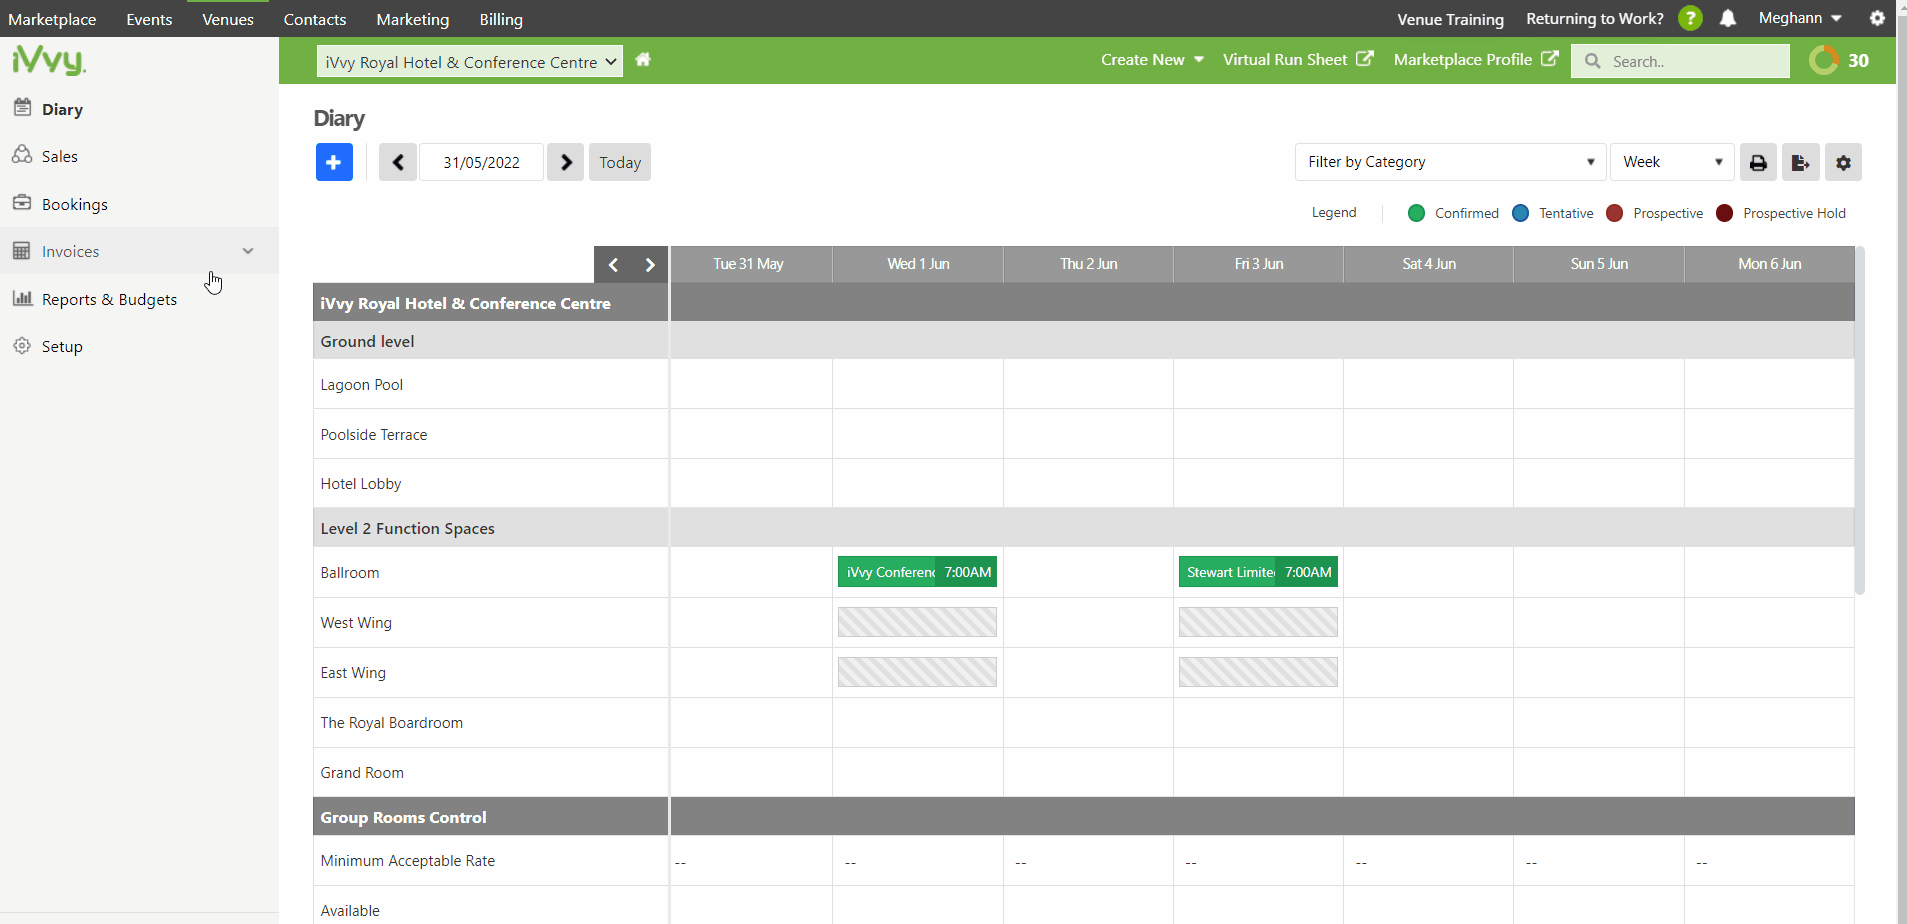Shift diary columns forward with right chevron
Screen dimensions: 1907x924
coord(650,265)
